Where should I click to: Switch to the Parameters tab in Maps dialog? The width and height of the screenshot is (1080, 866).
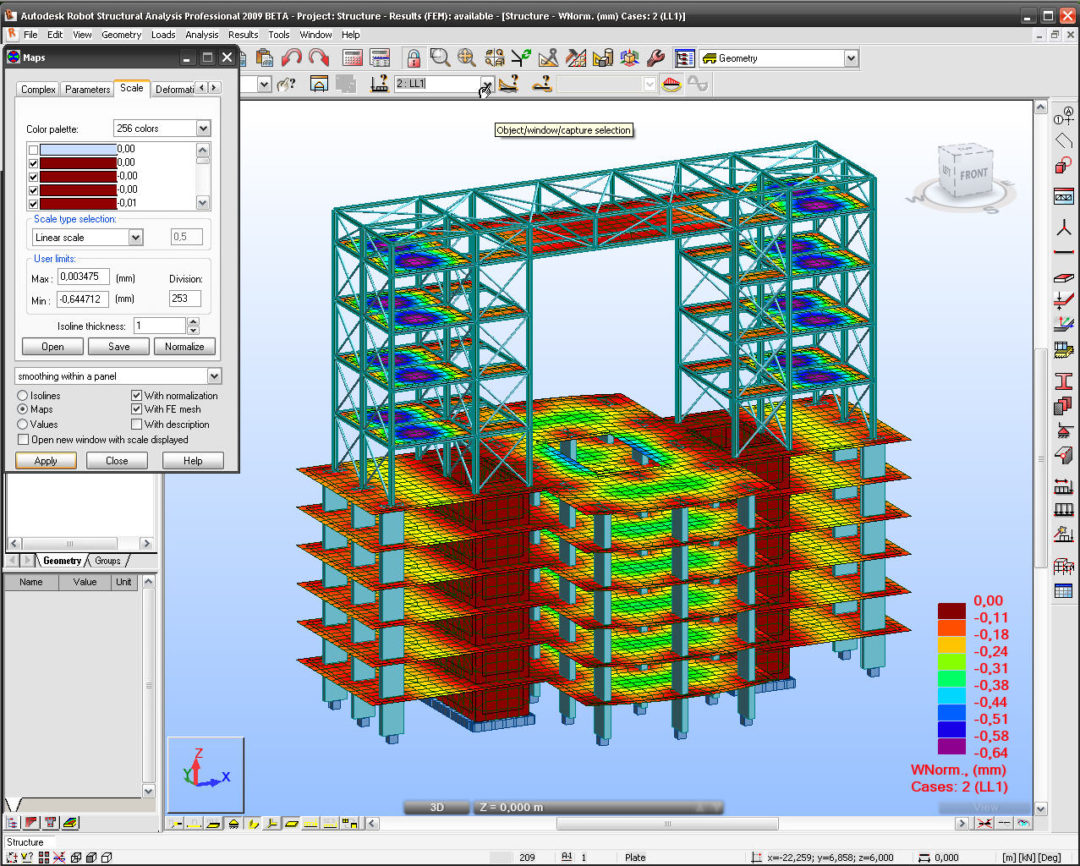click(x=87, y=89)
